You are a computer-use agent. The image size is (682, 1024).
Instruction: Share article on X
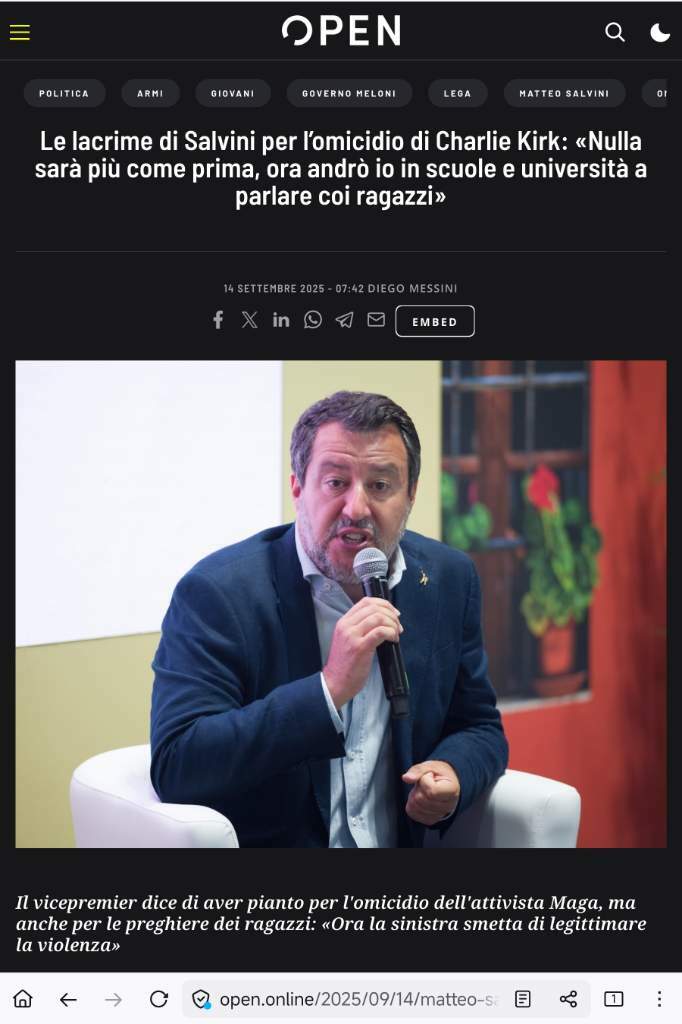click(249, 319)
